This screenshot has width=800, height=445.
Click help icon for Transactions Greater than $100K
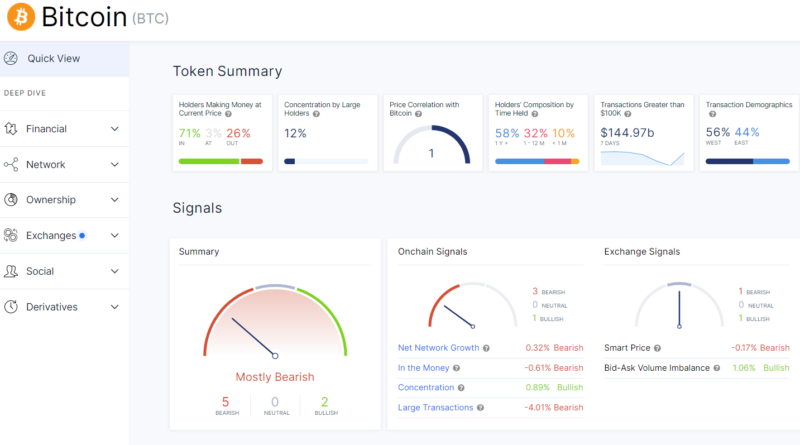tap(628, 114)
